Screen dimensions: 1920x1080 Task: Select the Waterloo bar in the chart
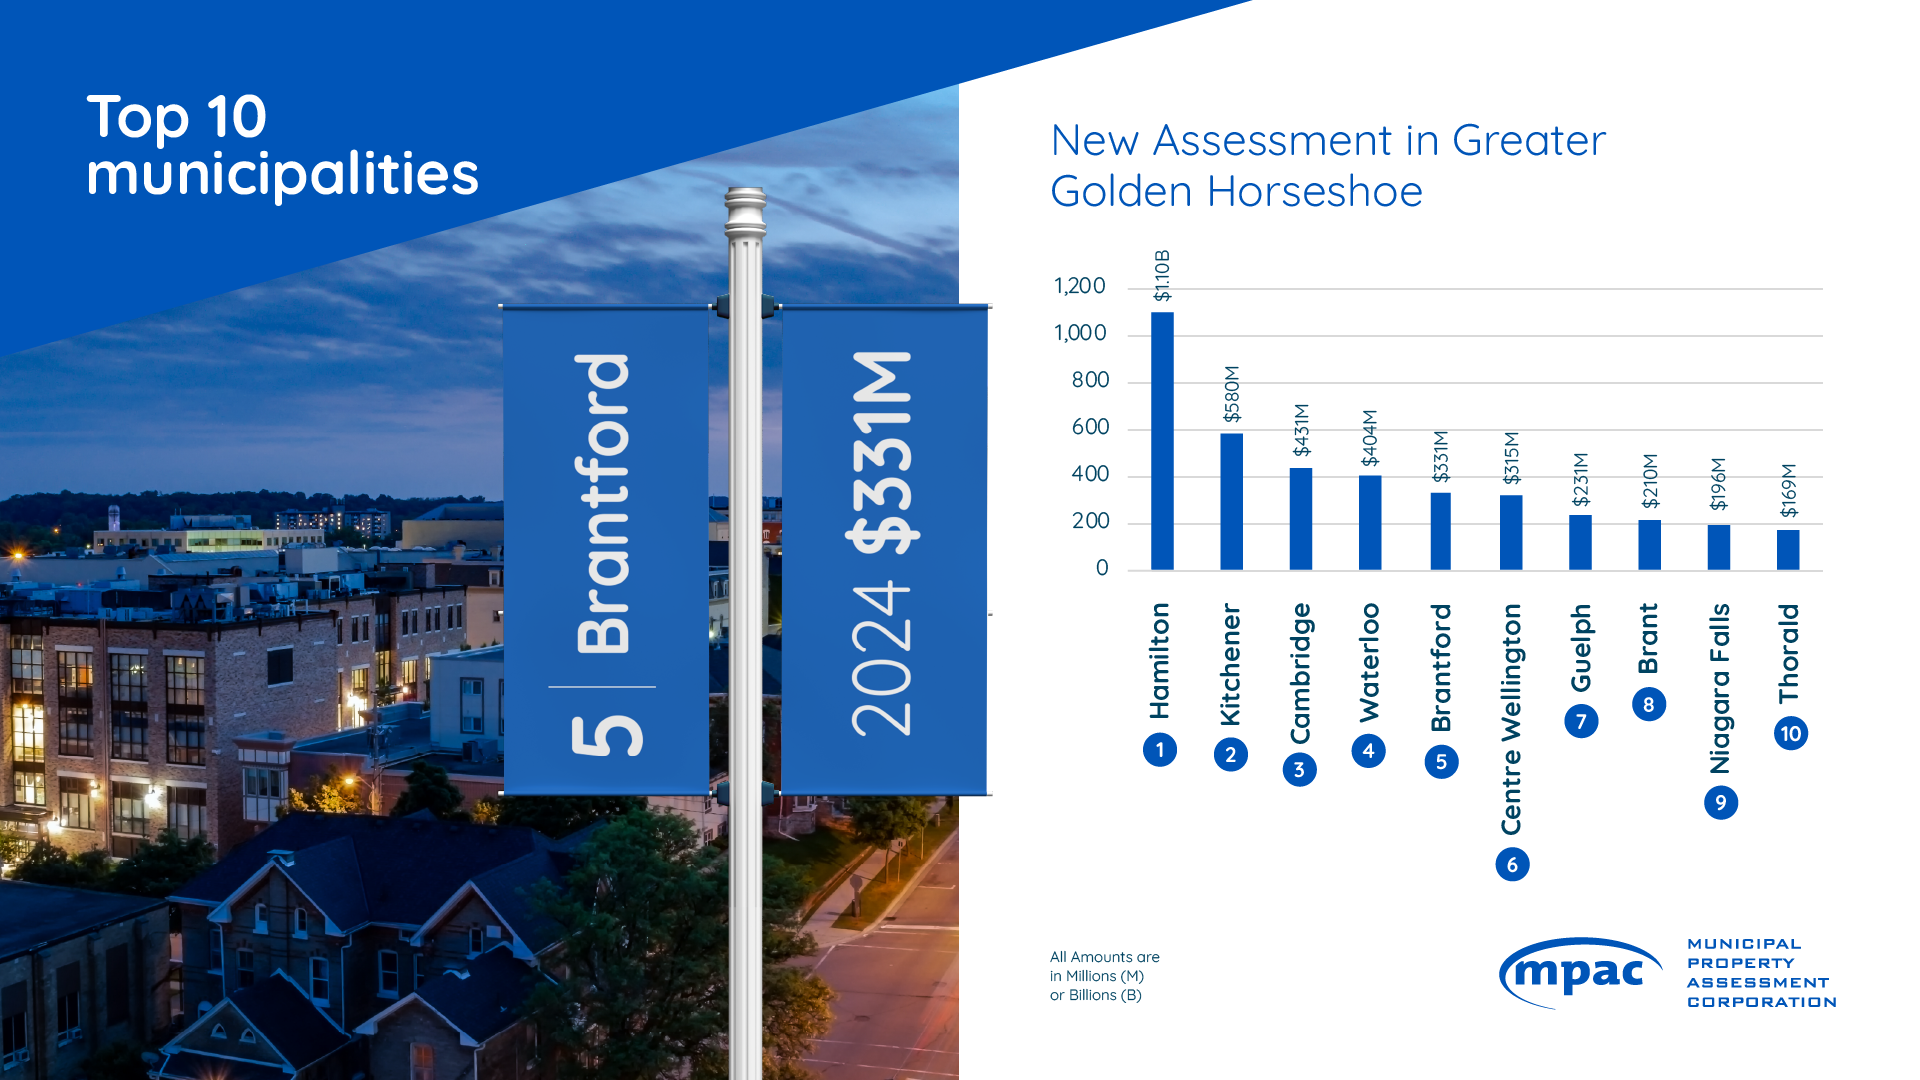[1370, 523]
